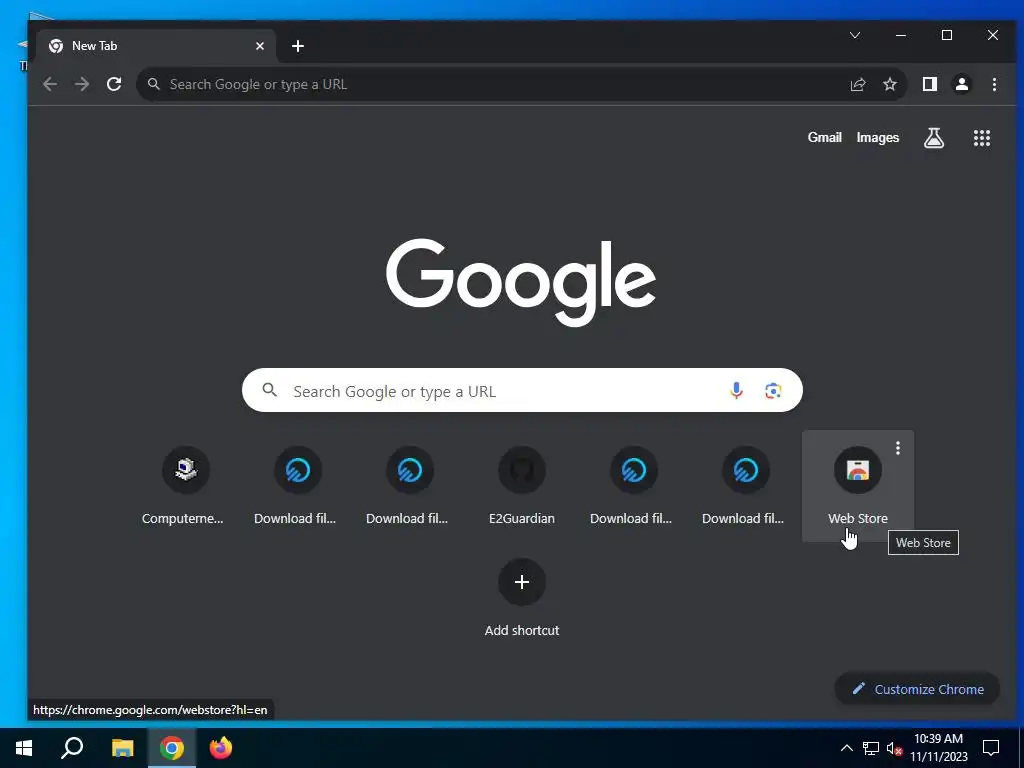Switch to Chrome in the taskbar
The height and width of the screenshot is (768, 1024).
pyautogui.click(x=172, y=748)
